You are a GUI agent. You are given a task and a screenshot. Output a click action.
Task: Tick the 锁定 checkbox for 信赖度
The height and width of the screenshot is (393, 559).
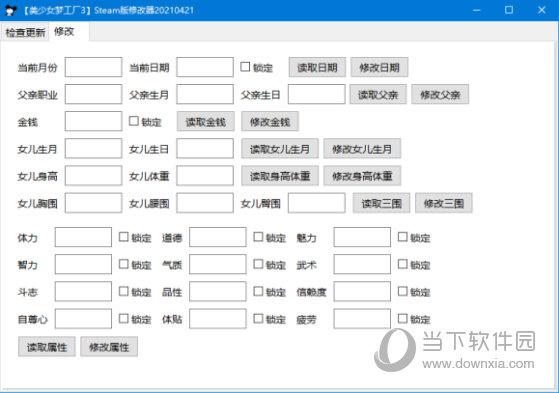pyautogui.click(x=402, y=291)
